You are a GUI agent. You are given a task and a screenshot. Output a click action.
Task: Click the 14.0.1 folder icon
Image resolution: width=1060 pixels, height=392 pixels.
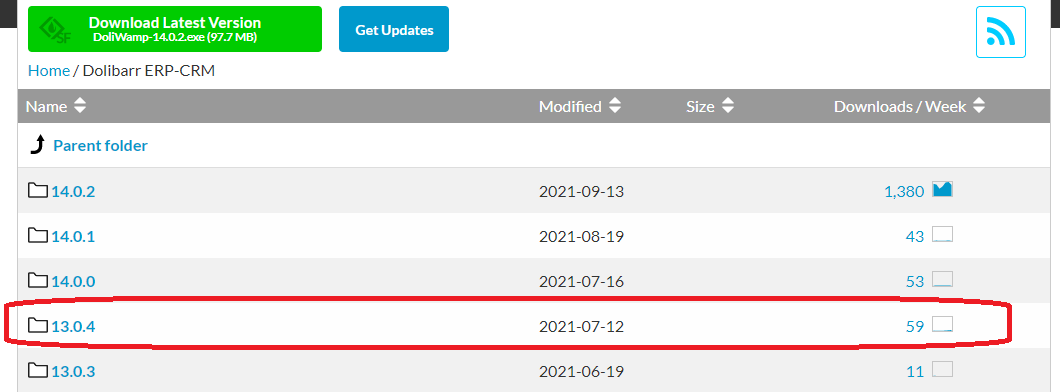coord(38,235)
